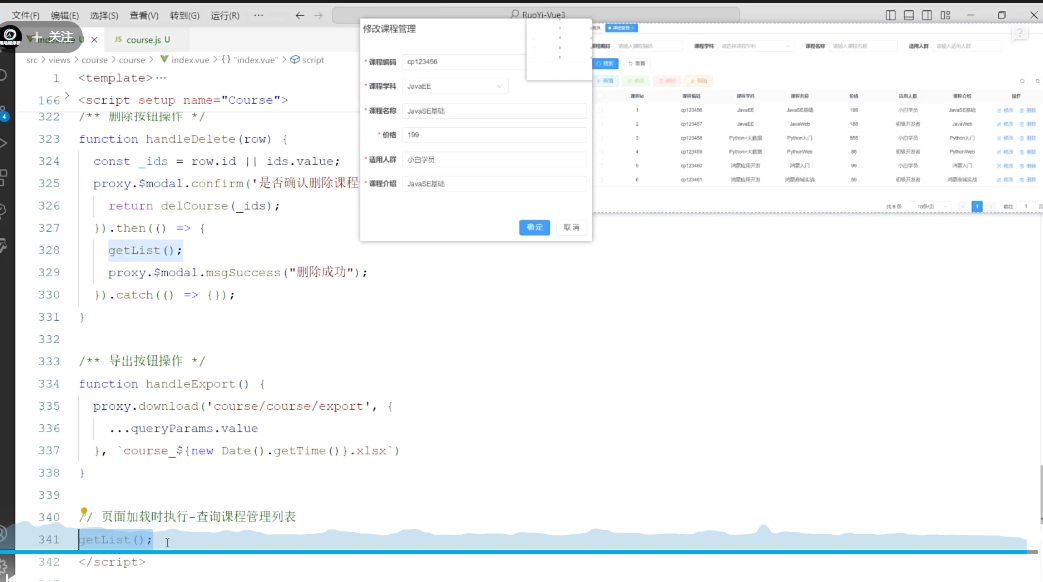
Task: Click the 课程介绍 field in the dialog
Action: click(494, 184)
